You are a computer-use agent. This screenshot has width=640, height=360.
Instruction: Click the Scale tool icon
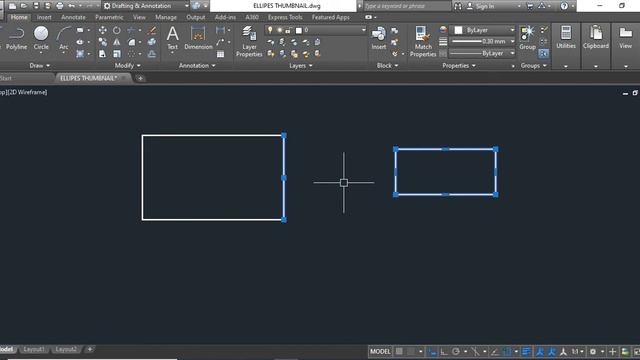[x=117, y=54]
